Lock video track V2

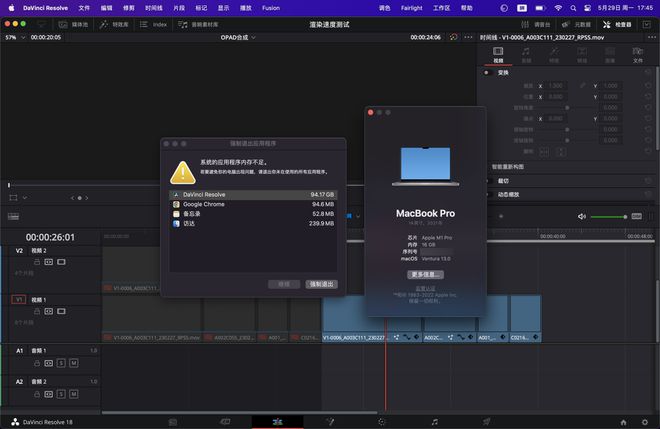coord(36,261)
